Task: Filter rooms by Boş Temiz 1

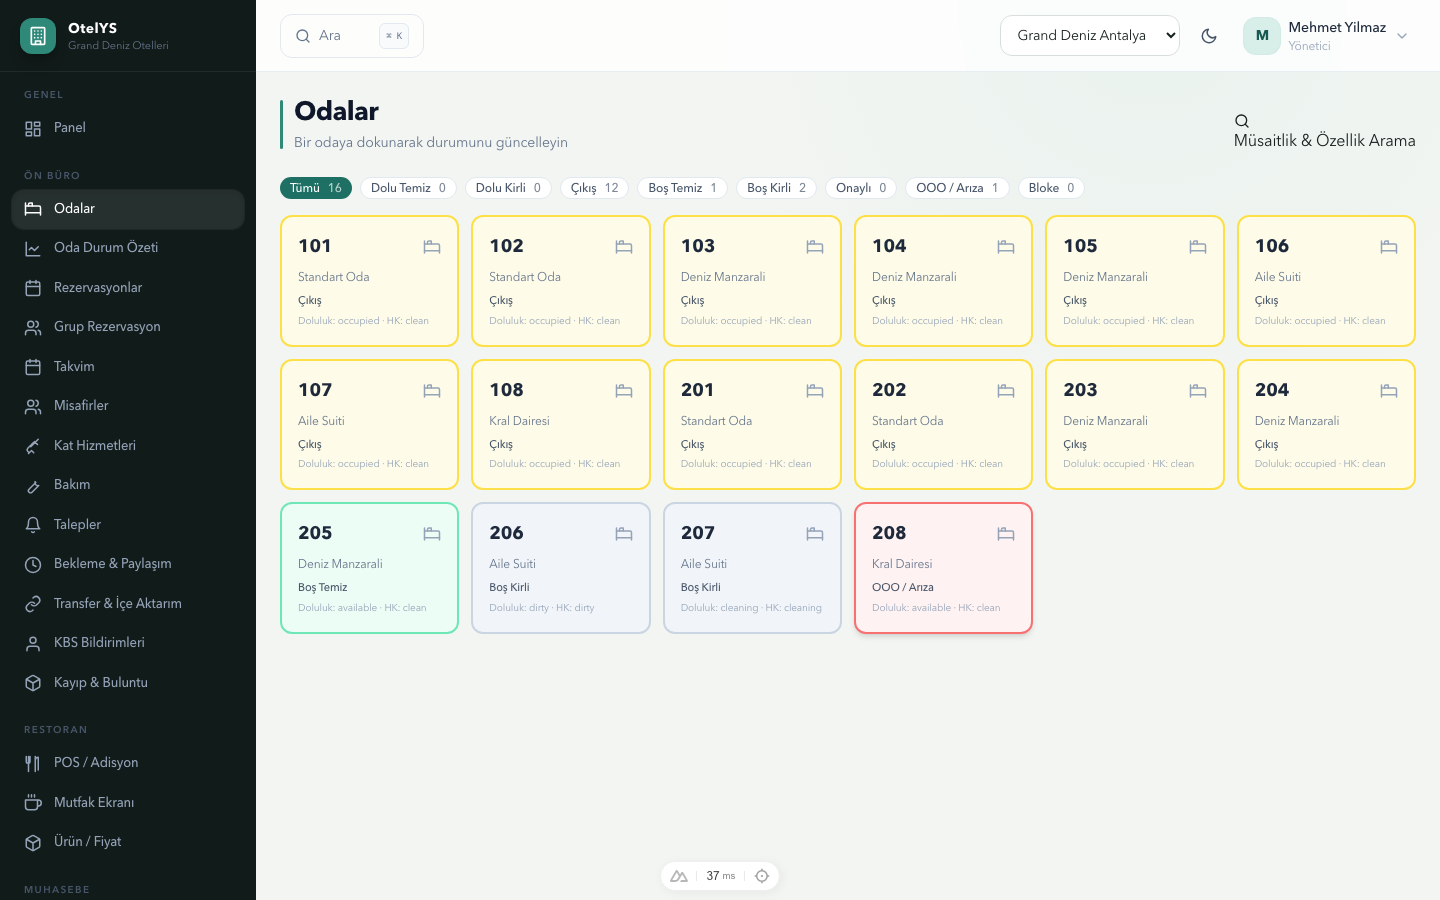Action: tap(682, 188)
